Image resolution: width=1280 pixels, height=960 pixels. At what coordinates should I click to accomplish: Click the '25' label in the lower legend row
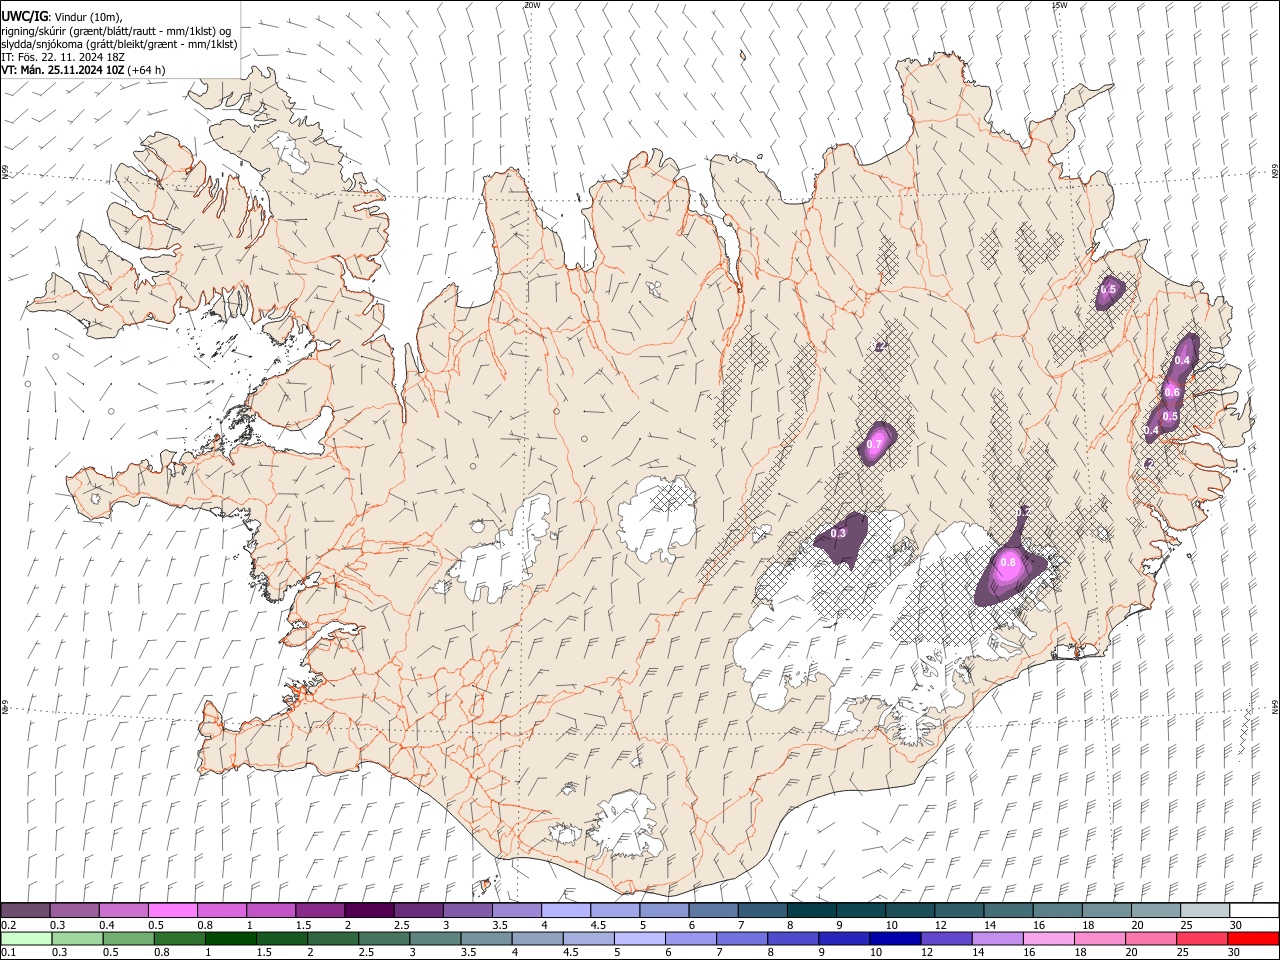tap(1182, 953)
